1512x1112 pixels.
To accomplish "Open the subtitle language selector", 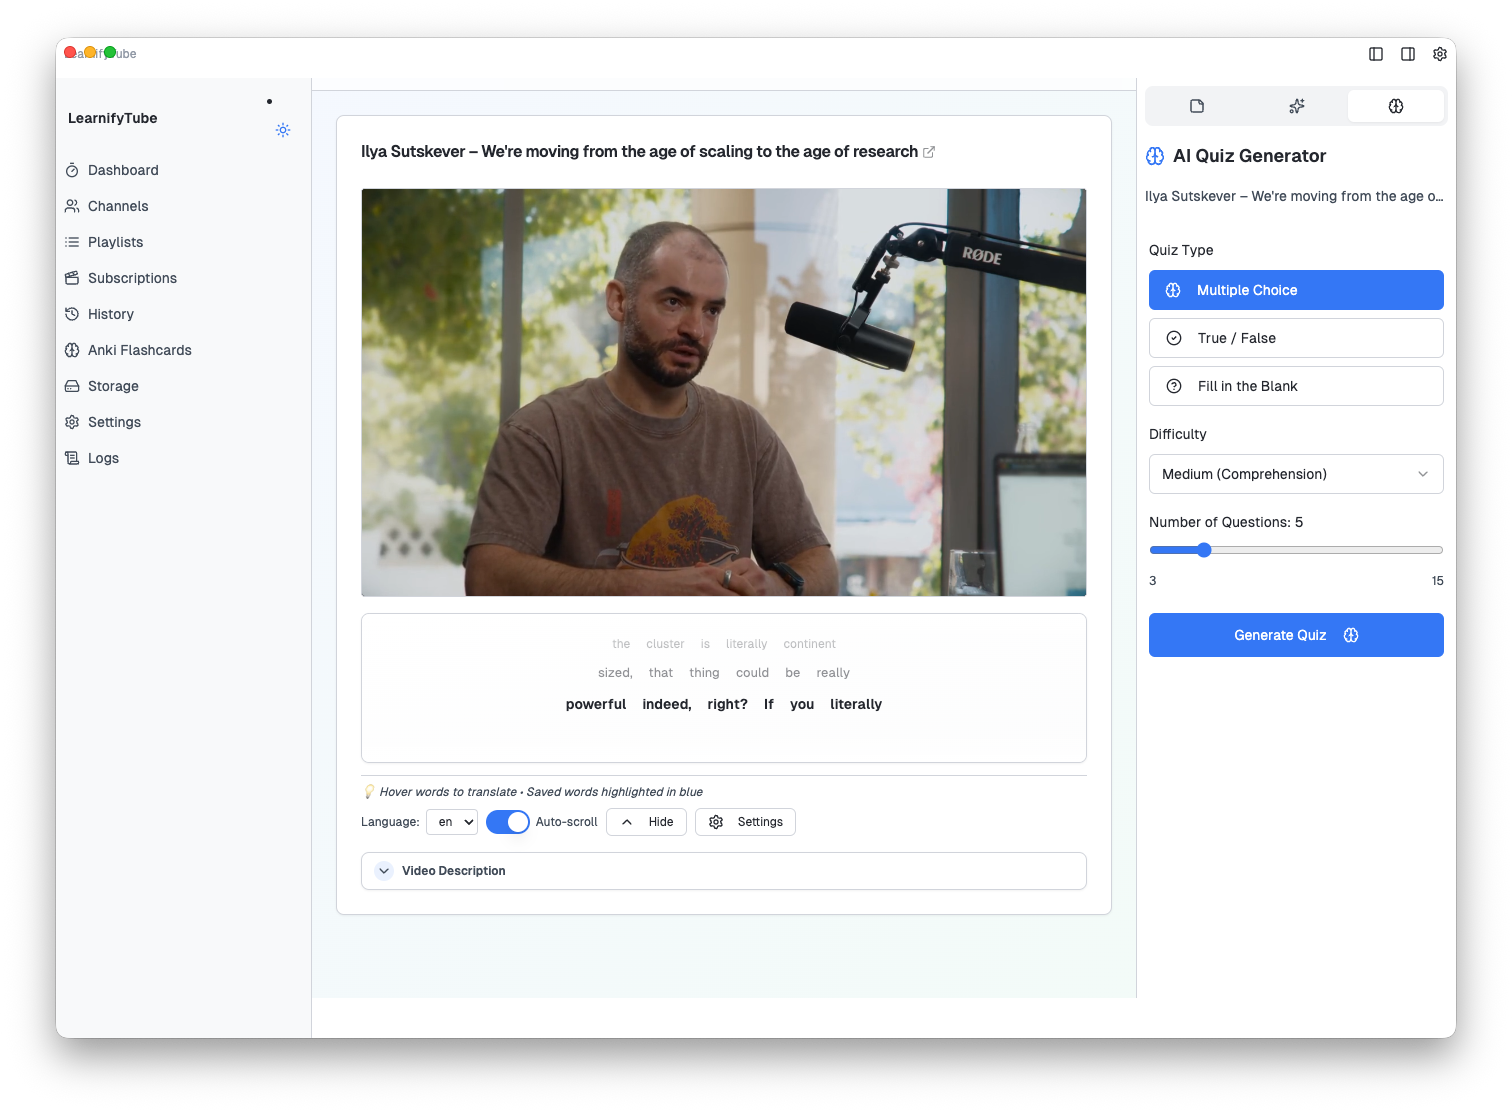I will [x=452, y=821].
